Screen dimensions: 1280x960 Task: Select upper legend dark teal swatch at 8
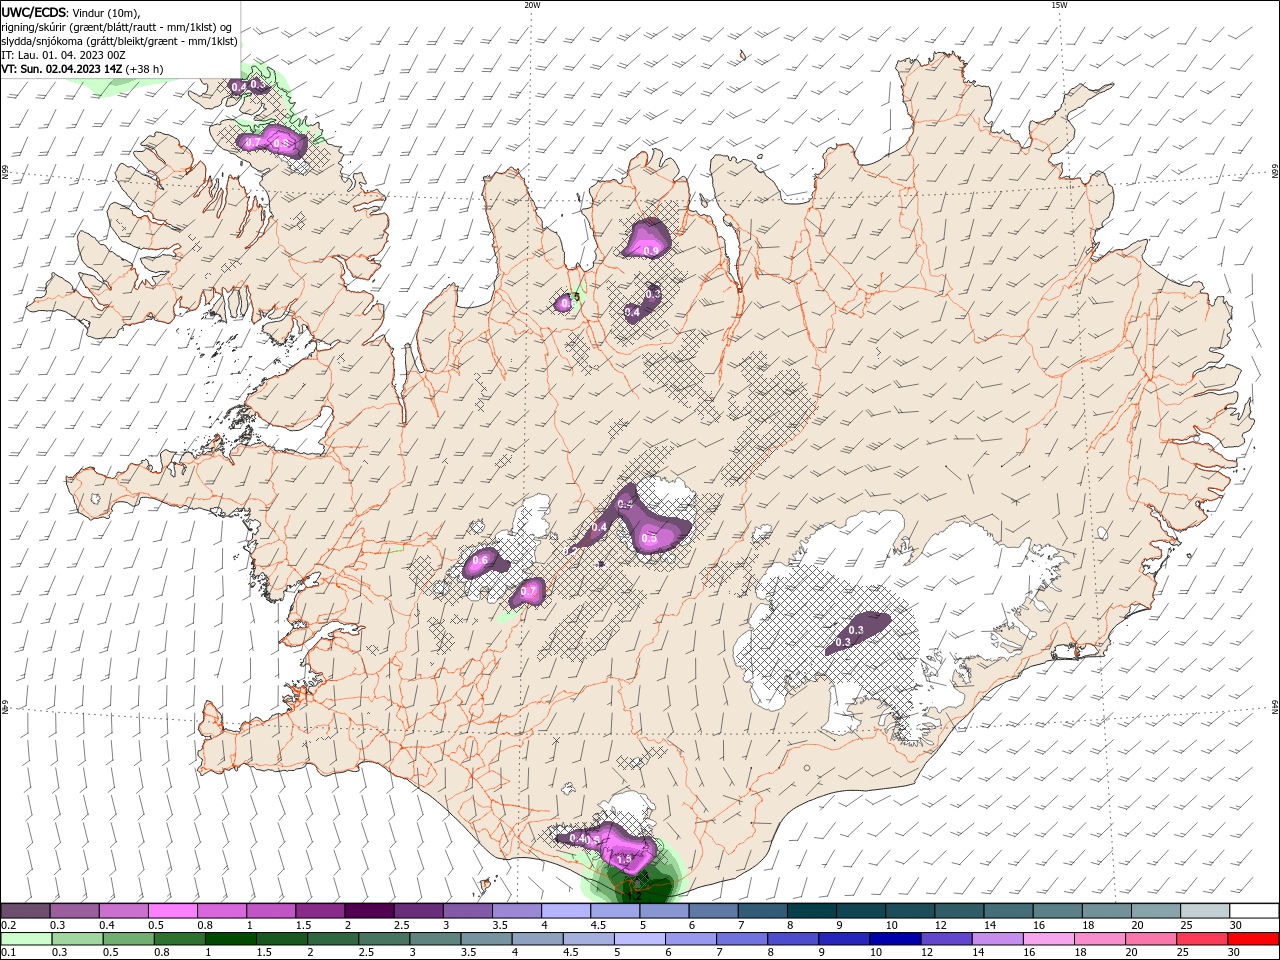pos(811,911)
